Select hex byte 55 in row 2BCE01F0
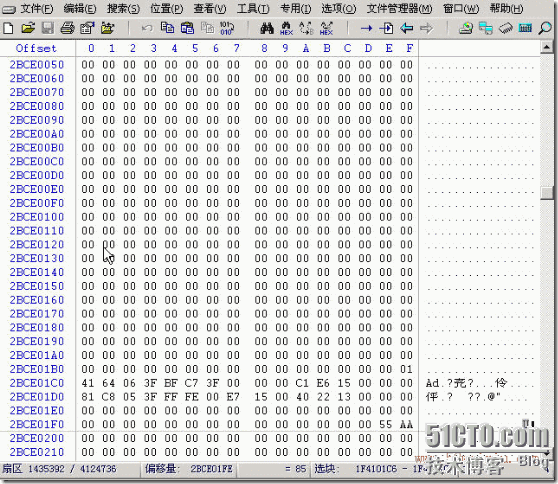Viewport: 558px width, 484px height. (385, 425)
